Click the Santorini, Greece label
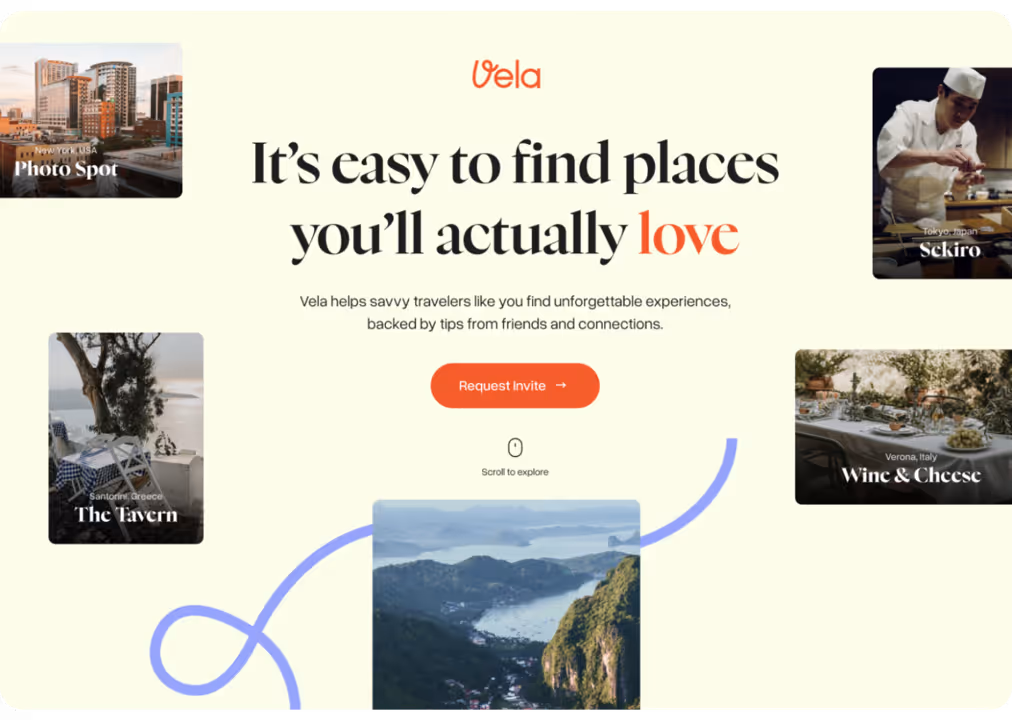Screen dimensions: 1012x720 tap(126, 496)
